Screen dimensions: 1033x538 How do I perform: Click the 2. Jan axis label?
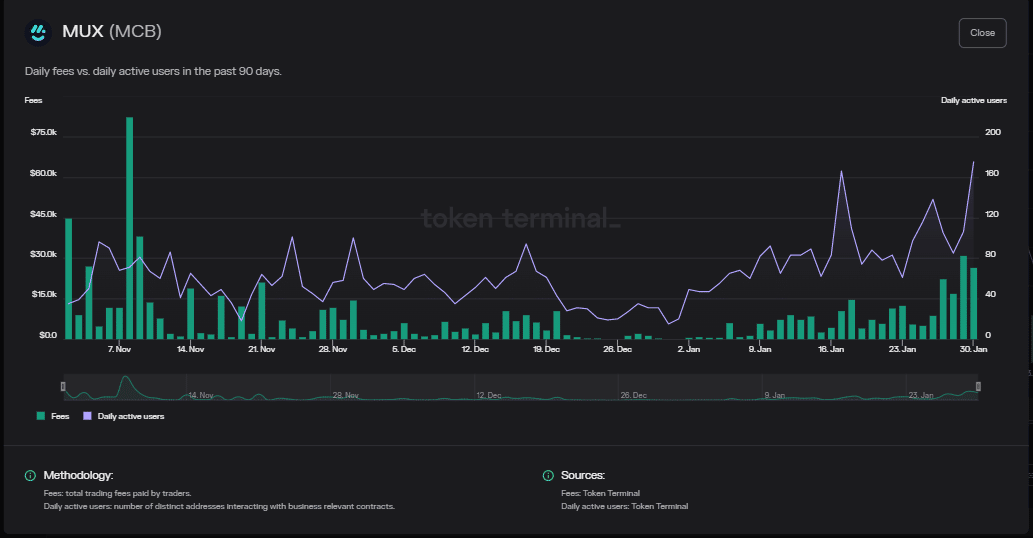click(x=688, y=349)
